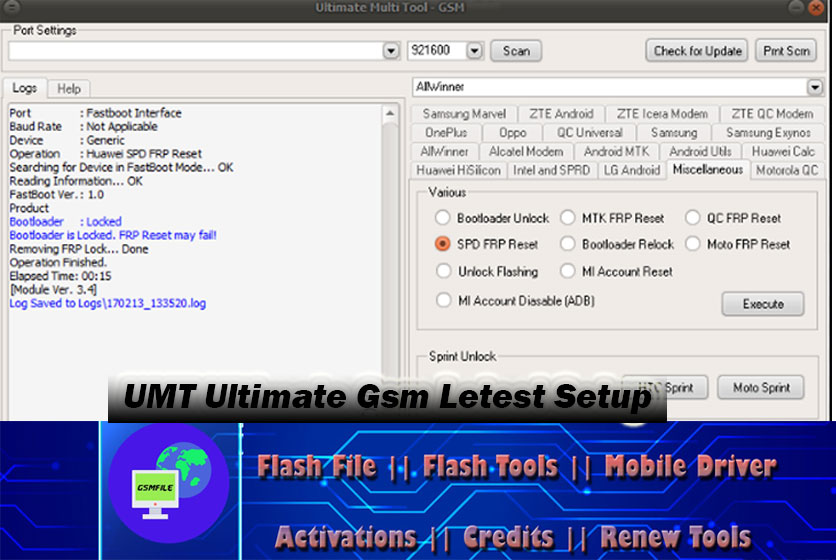Click the Moto Sprint button
836x560 pixels.
click(x=761, y=387)
